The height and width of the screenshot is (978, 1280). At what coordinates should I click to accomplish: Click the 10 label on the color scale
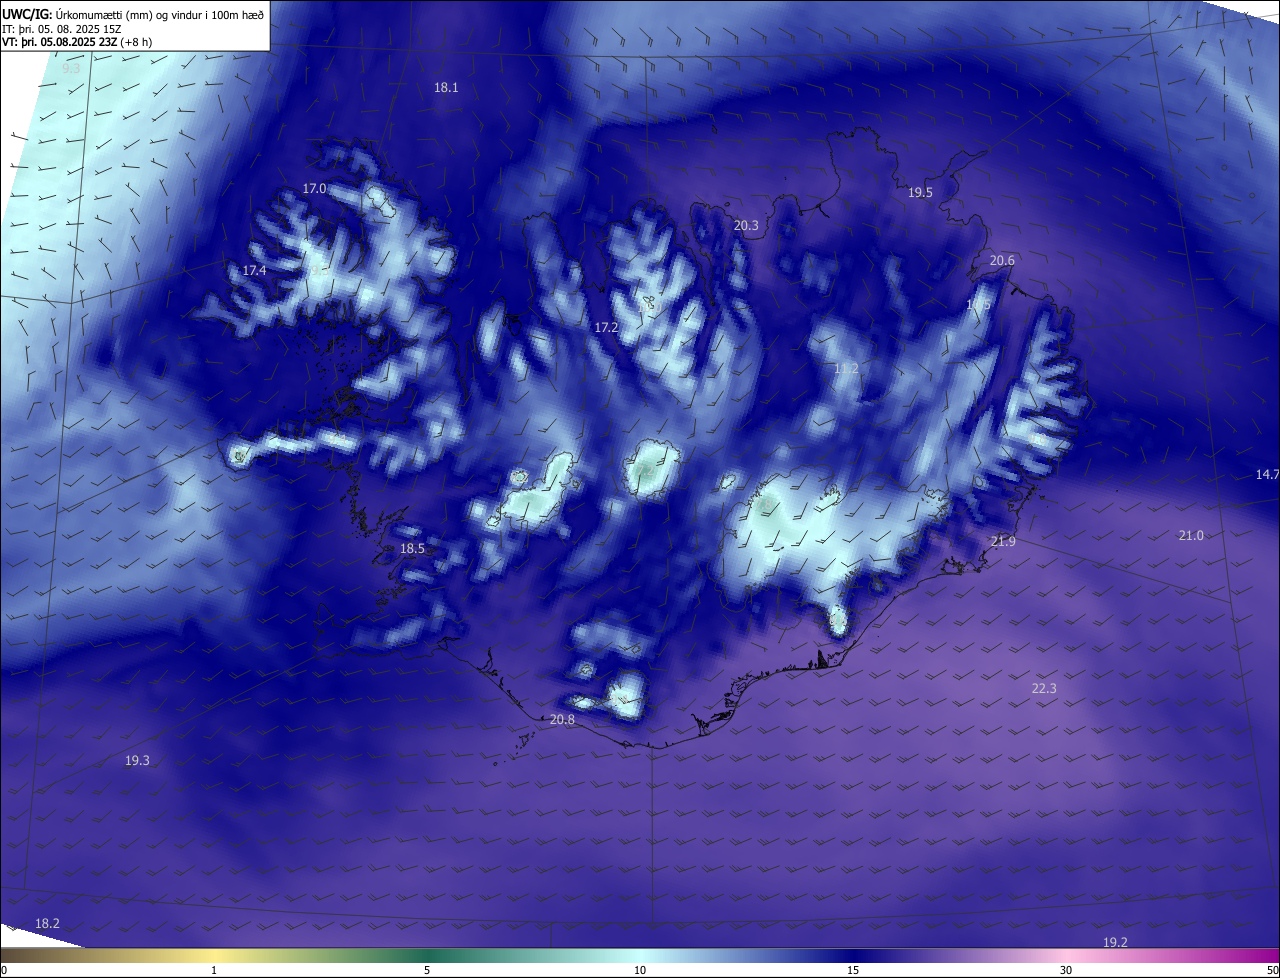tap(640, 970)
